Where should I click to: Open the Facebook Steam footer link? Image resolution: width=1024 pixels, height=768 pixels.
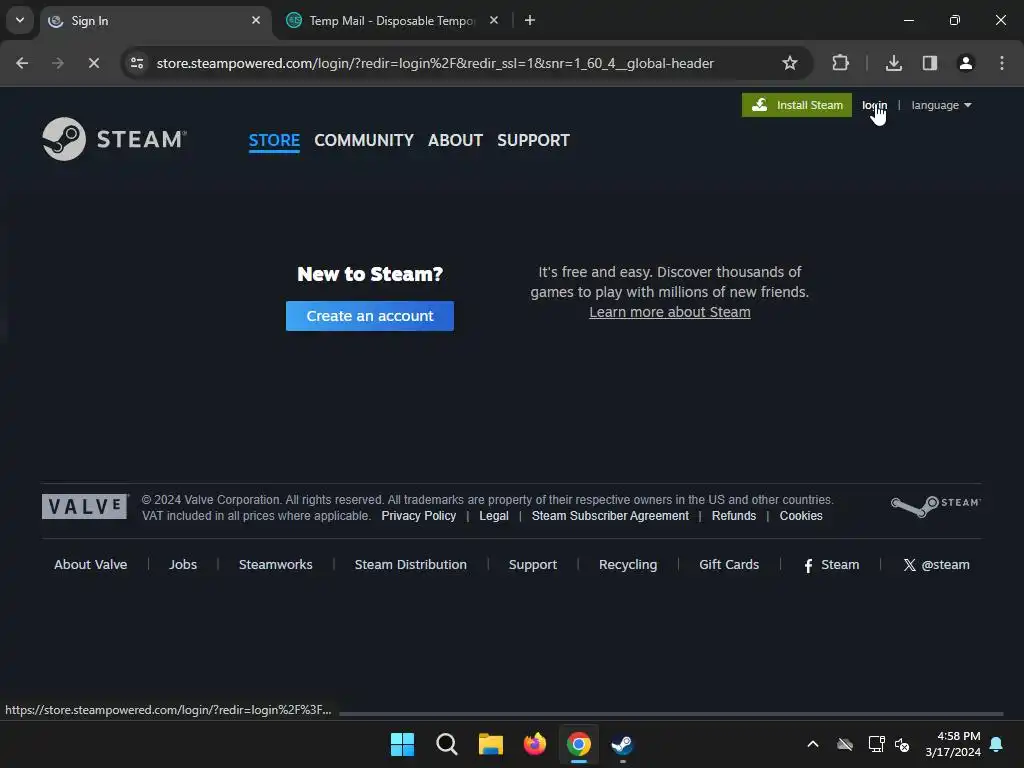tap(831, 565)
